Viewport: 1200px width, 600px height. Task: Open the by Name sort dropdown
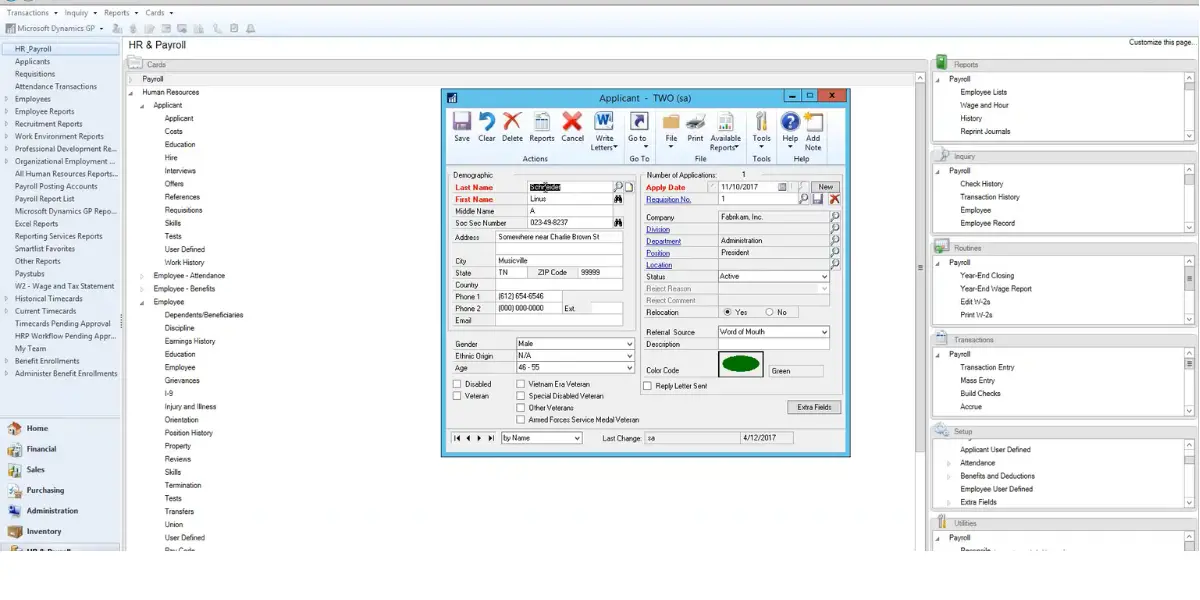click(576, 438)
